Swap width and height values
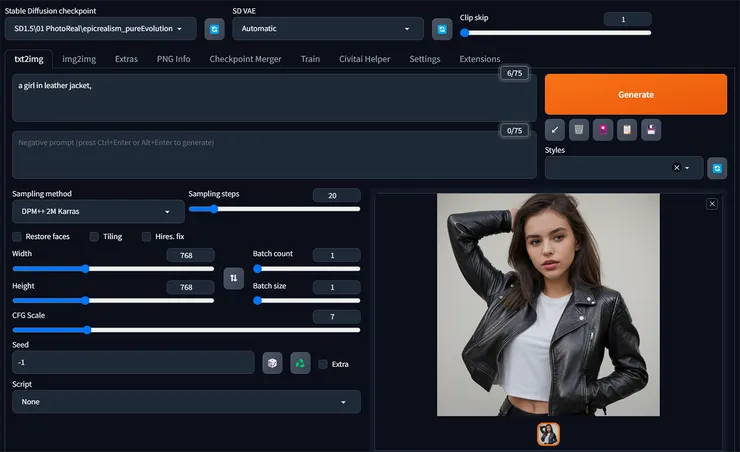This screenshot has height=452, width=740. (x=234, y=278)
